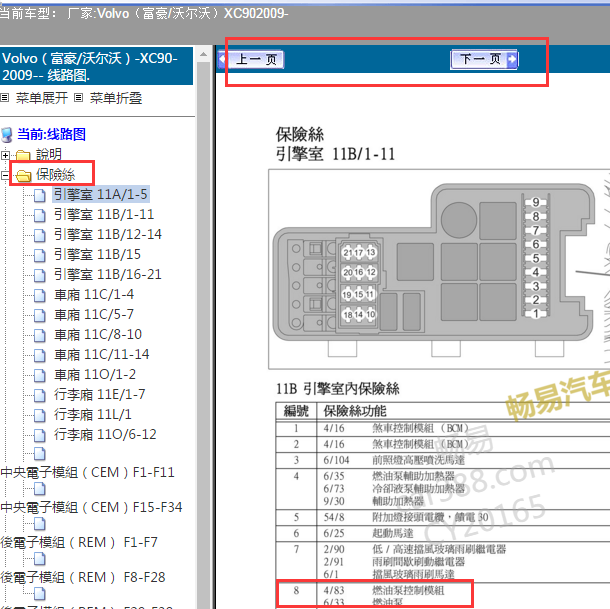Click 菜单折叠 to collapse the menu
This screenshot has height=609, width=610.
(x=116, y=98)
